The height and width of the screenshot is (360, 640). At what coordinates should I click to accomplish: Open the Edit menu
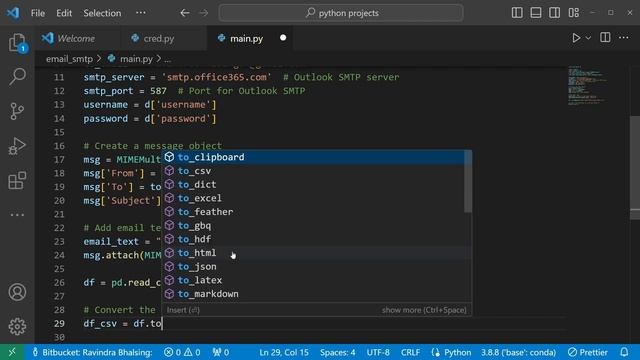[64, 13]
